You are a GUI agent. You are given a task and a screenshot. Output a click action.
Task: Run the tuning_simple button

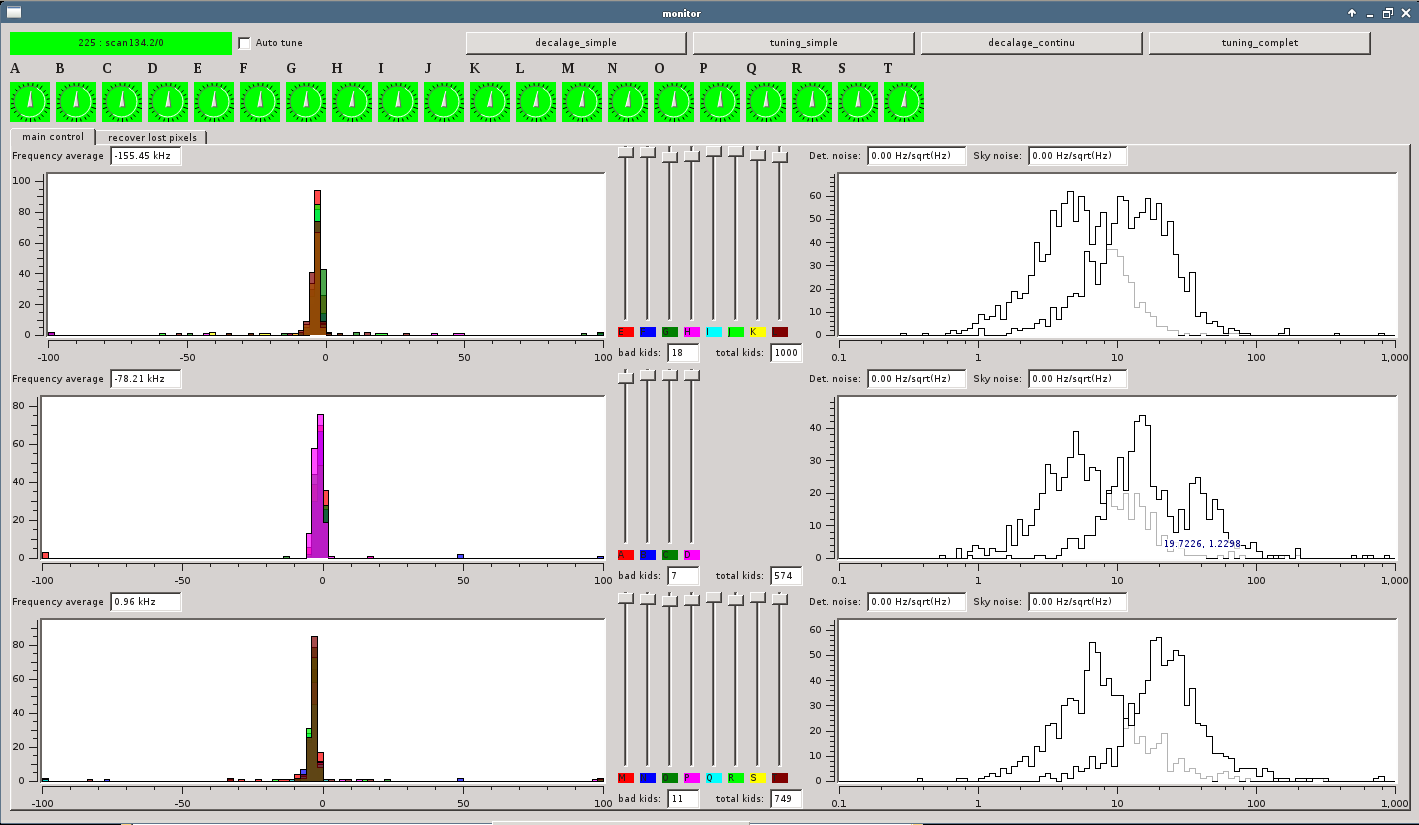tap(803, 43)
